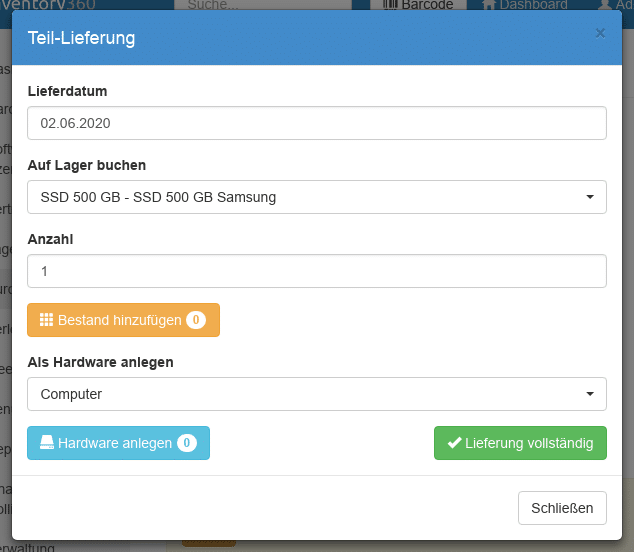Image resolution: width=634 pixels, height=552 pixels.
Task: Close the Teil-Lieferung dialog with the X
Action: 600,33
